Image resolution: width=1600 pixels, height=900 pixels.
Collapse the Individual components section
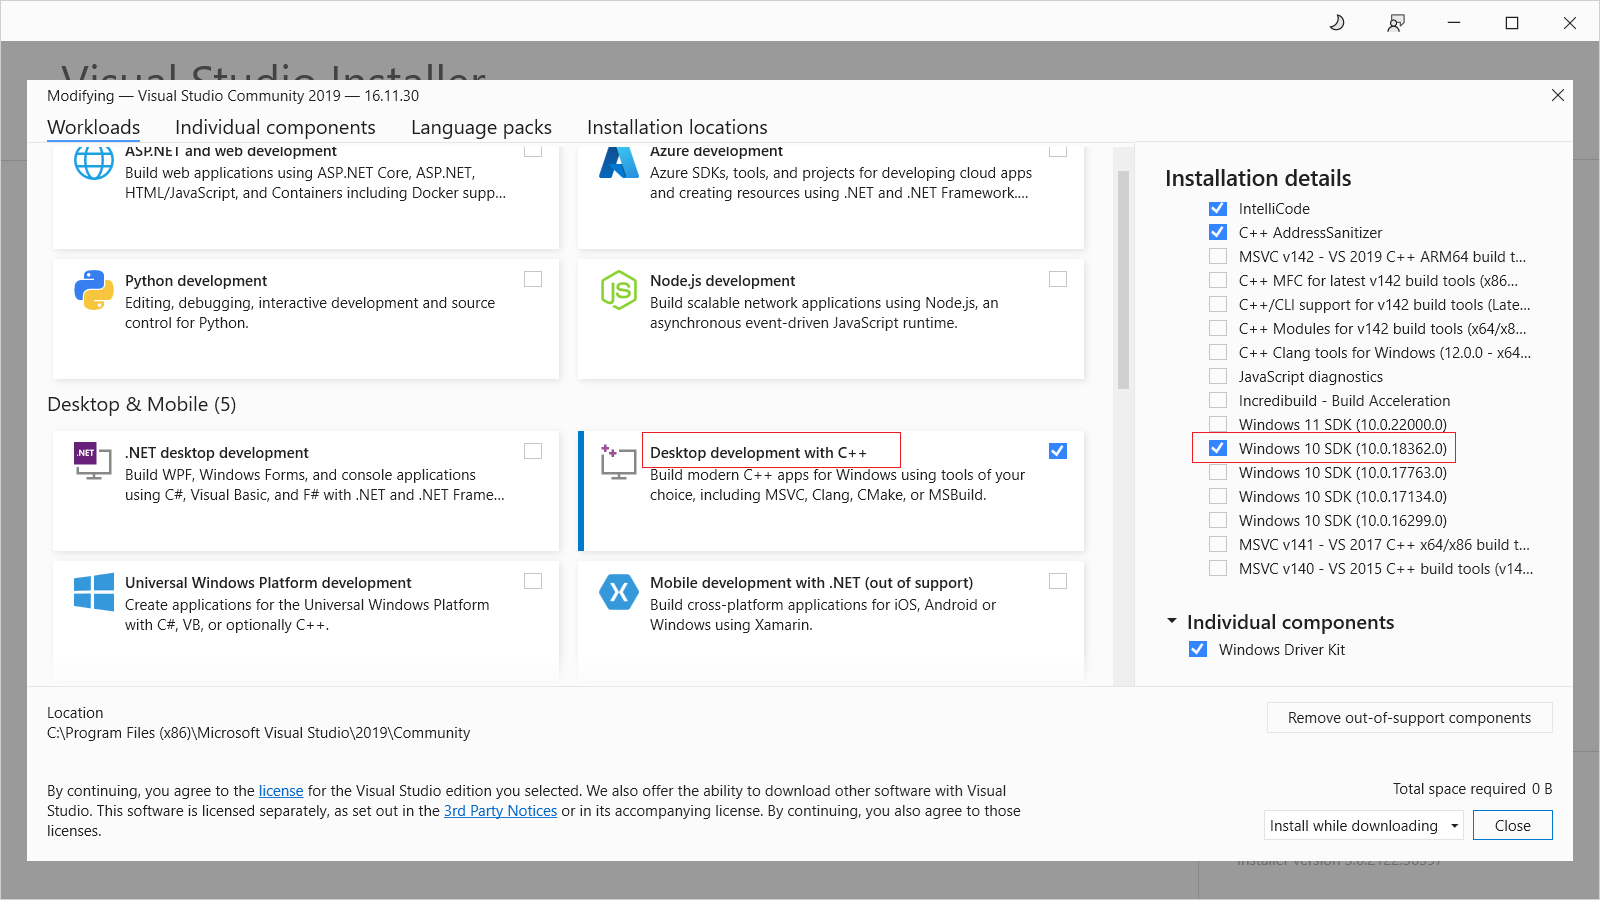pos(1172,621)
